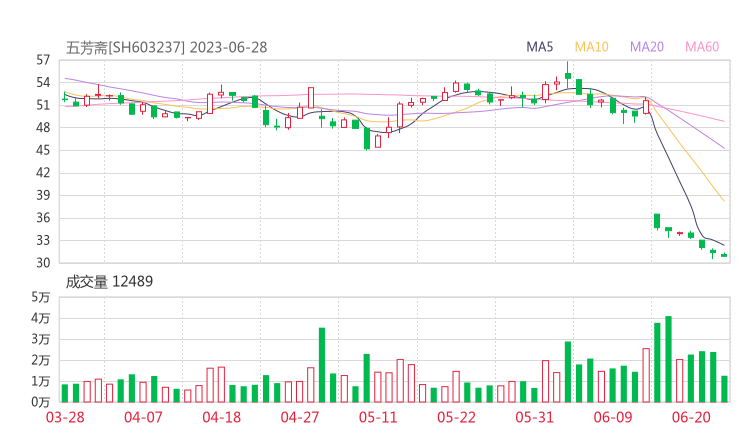Click the 05-11 date axis label
740x440 pixels.
(x=378, y=417)
